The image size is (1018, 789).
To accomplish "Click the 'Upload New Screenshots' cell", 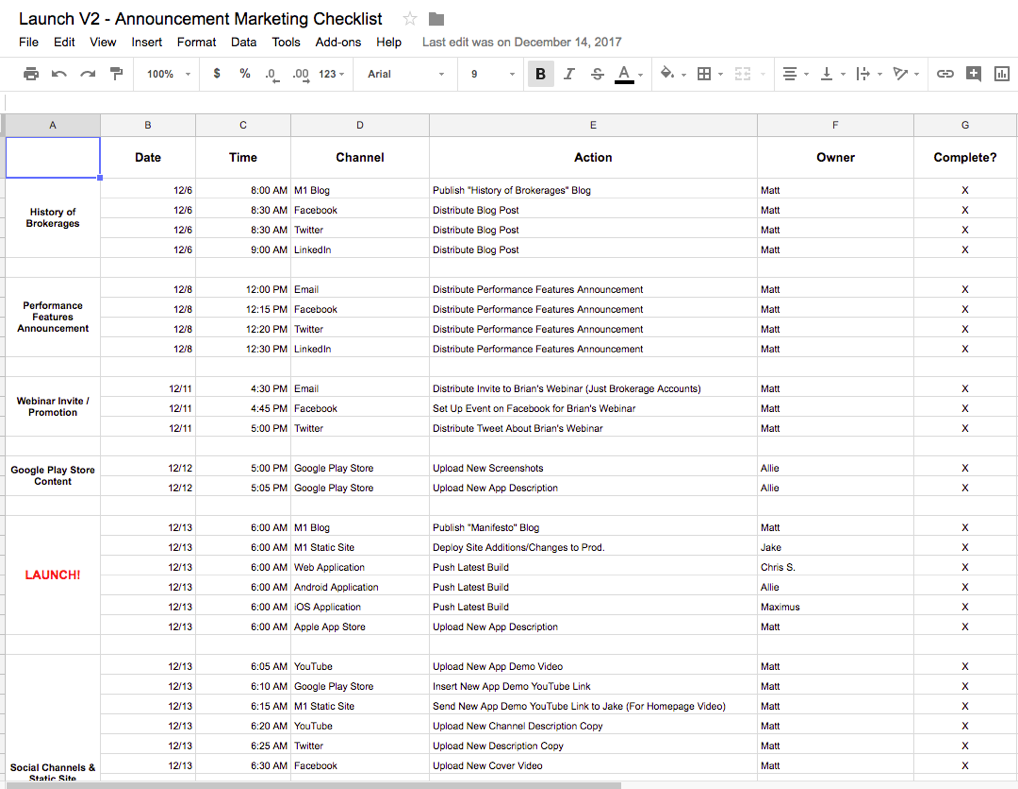I will (x=593, y=468).
